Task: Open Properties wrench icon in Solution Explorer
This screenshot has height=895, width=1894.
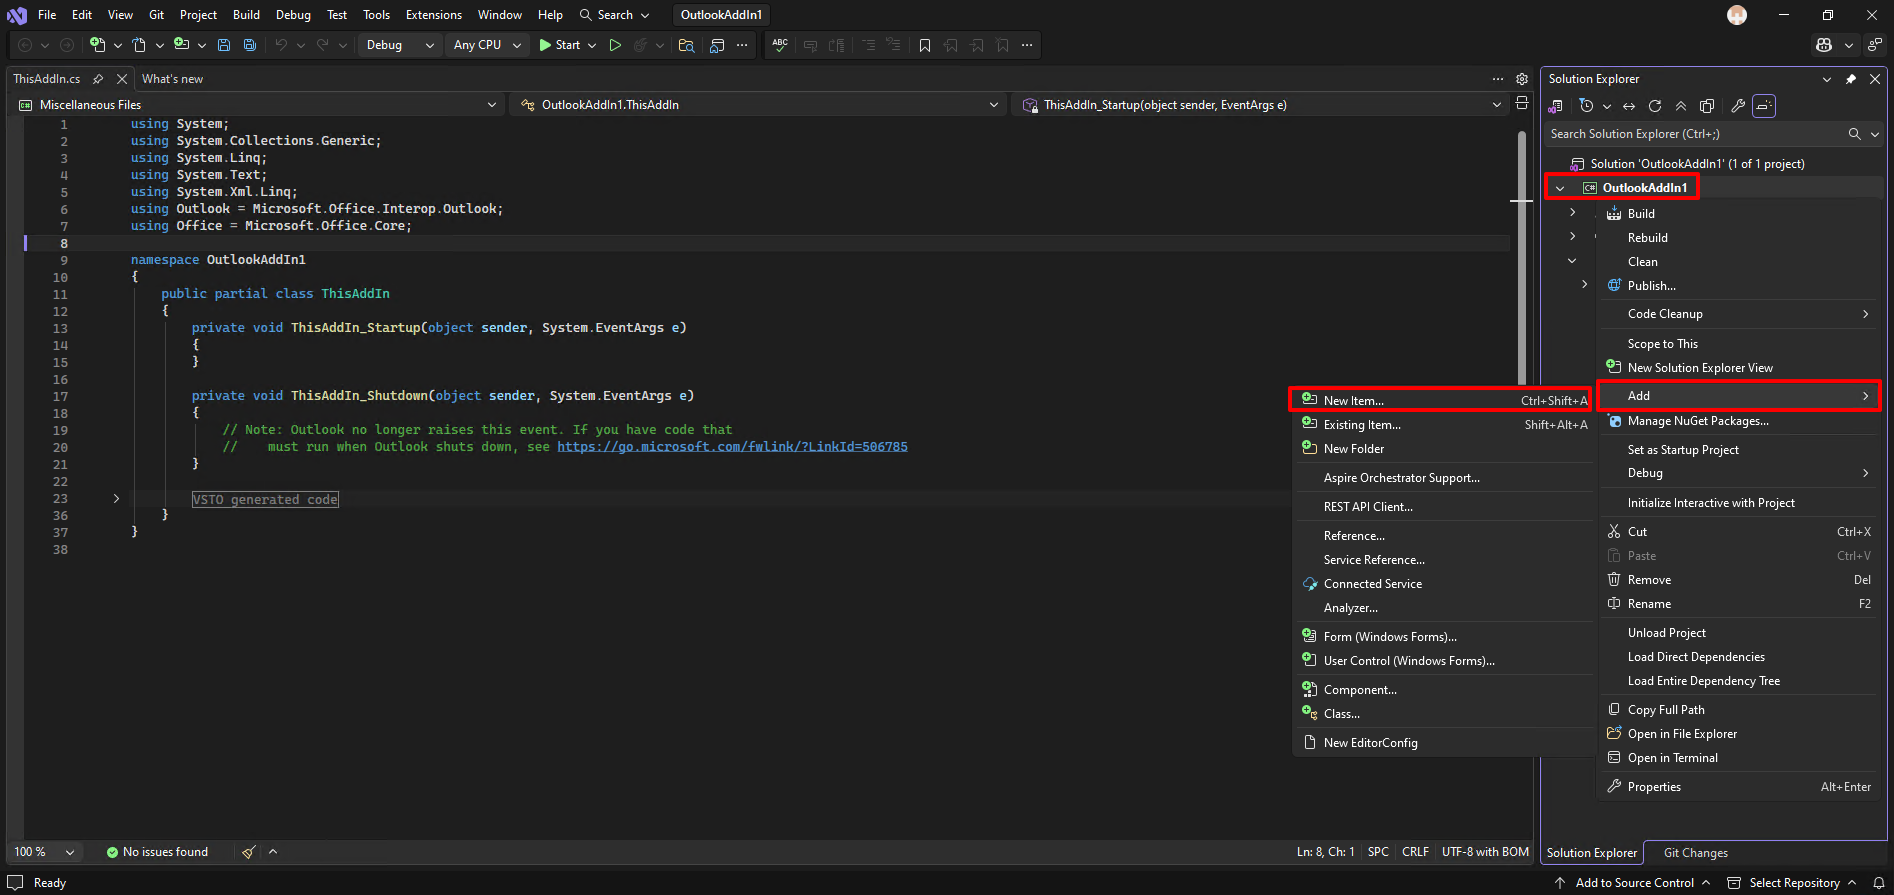Action: click(1738, 106)
